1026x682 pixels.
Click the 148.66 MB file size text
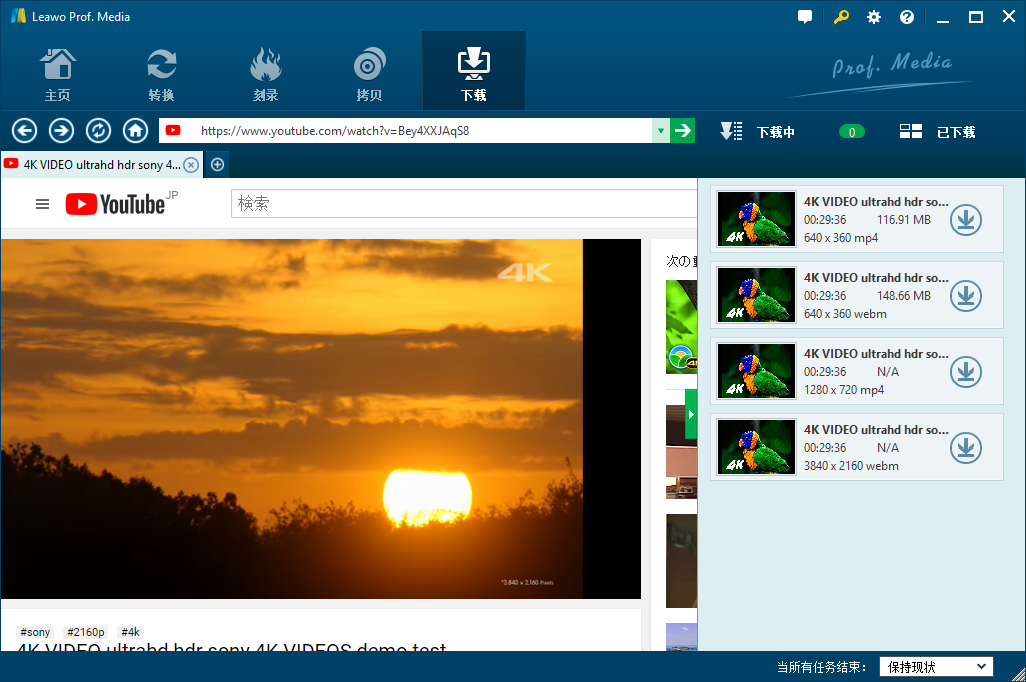click(x=904, y=296)
